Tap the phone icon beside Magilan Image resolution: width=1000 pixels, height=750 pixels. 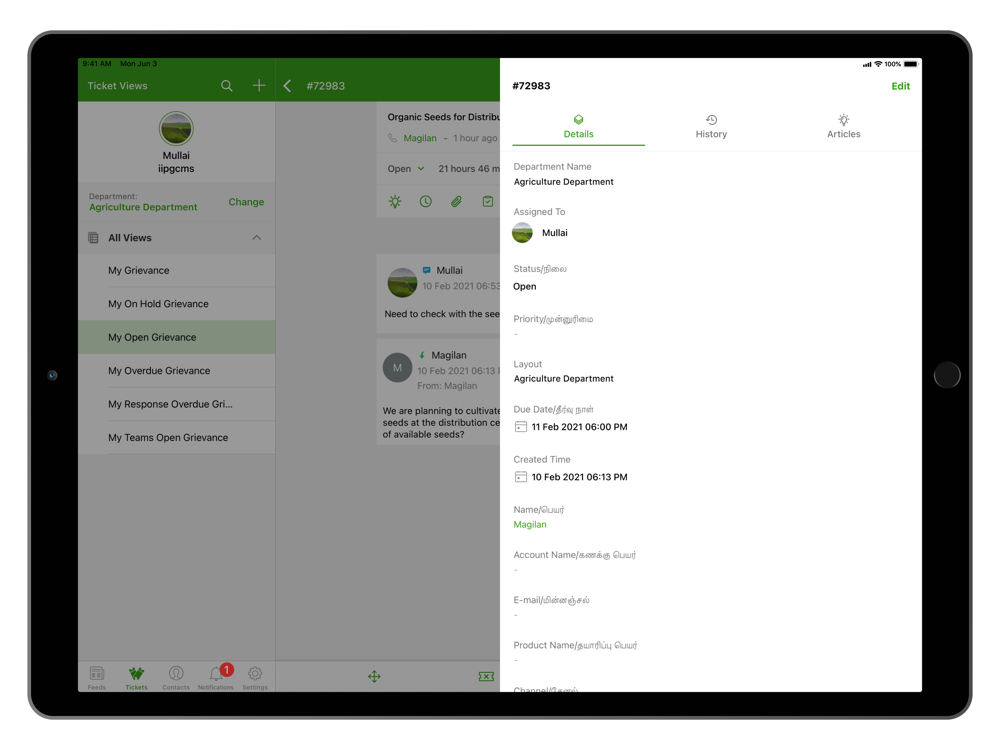point(392,138)
